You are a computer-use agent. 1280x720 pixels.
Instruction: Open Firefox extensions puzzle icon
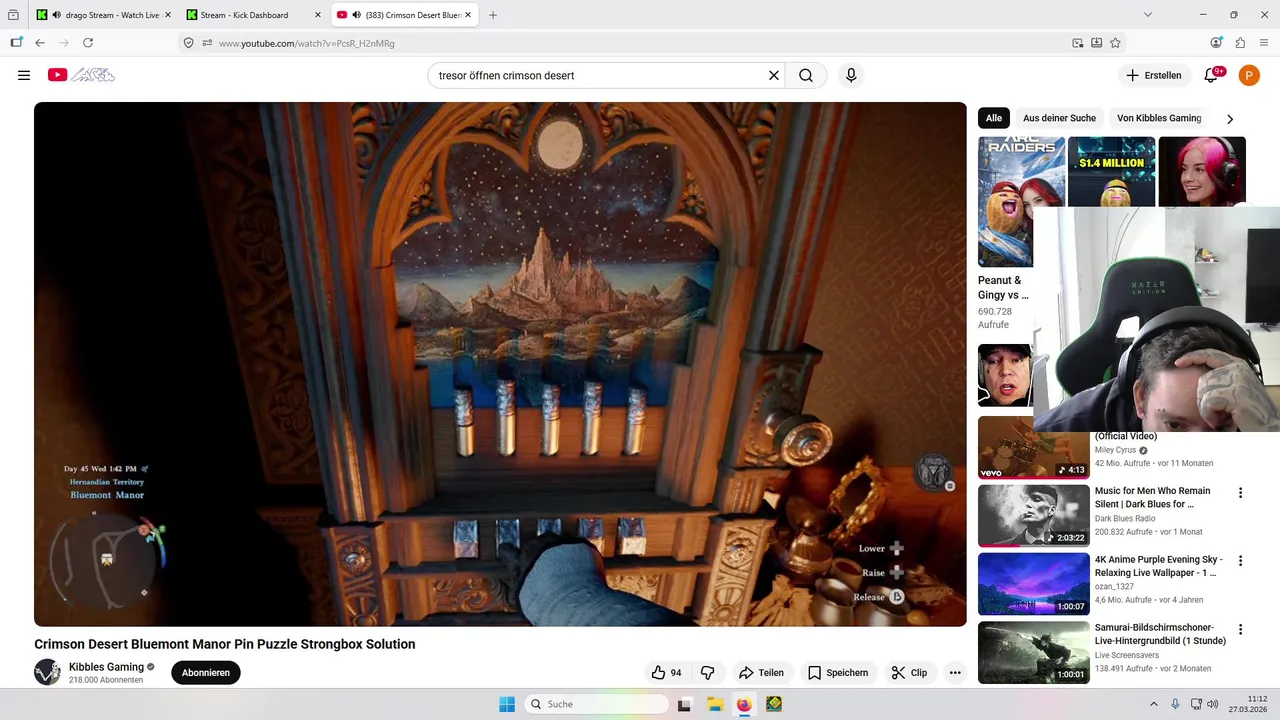[1240, 43]
